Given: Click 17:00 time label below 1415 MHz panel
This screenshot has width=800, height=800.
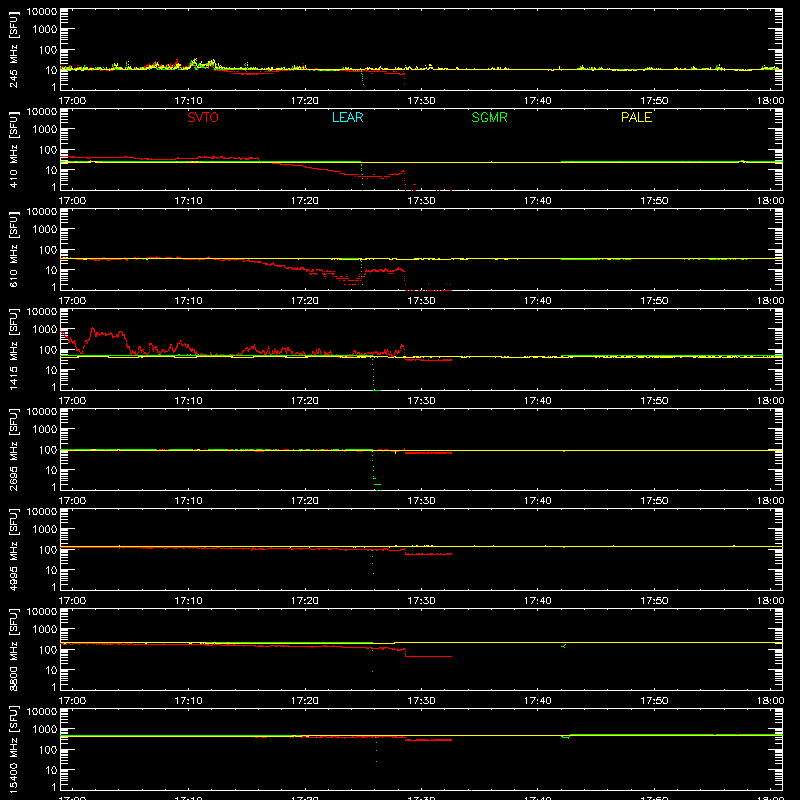Looking at the screenshot, I should pos(72,401).
